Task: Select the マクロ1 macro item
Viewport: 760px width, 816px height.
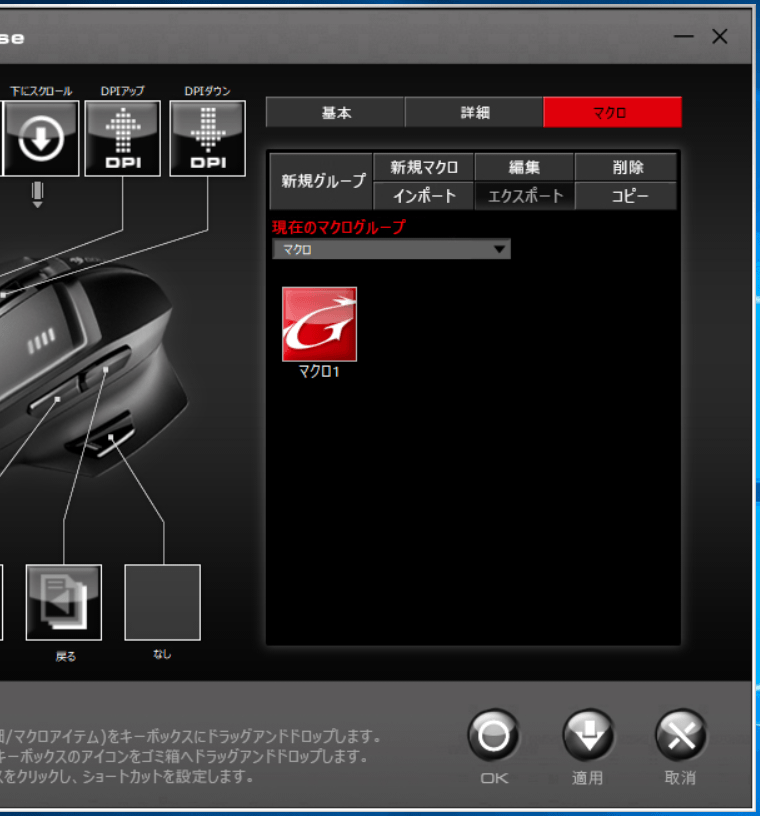Action: pyautogui.click(x=320, y=324)
